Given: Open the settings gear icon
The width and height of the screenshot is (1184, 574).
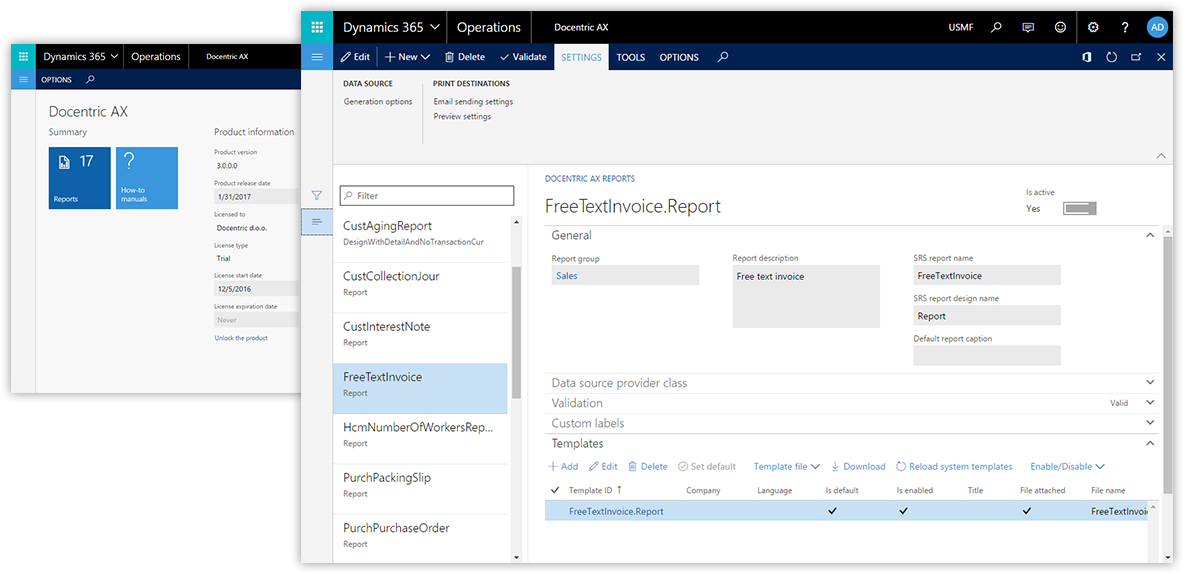Looking at the screenshot, I should [1093, 27].
